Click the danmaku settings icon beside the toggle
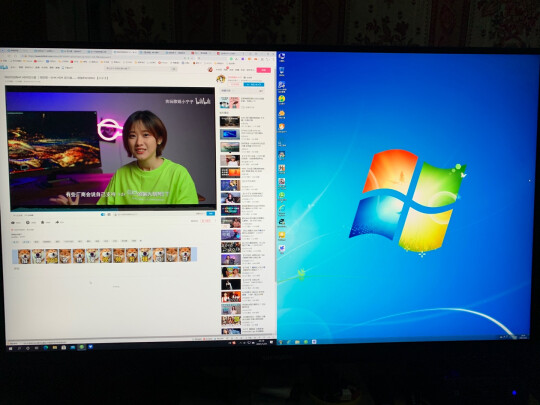The width and height of the screenshot is (540, 405). [x=109, y=215]
